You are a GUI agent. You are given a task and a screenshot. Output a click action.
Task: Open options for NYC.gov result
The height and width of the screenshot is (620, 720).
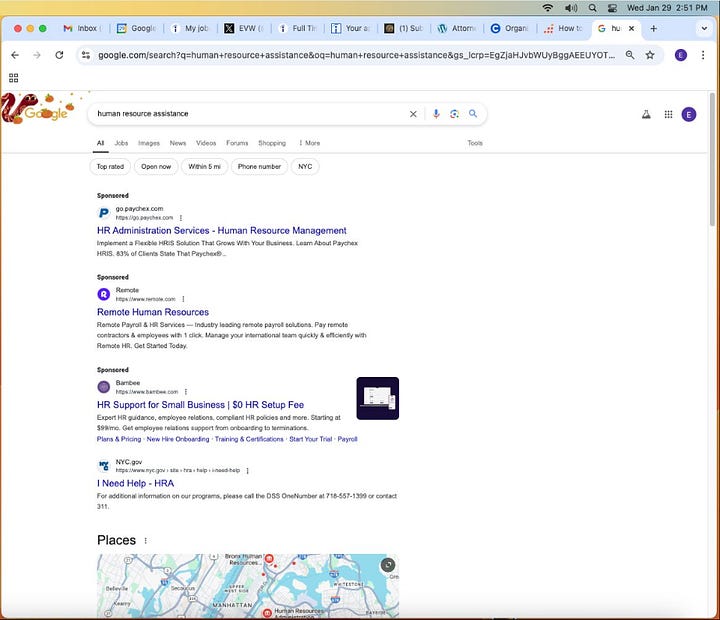[248, 471]
